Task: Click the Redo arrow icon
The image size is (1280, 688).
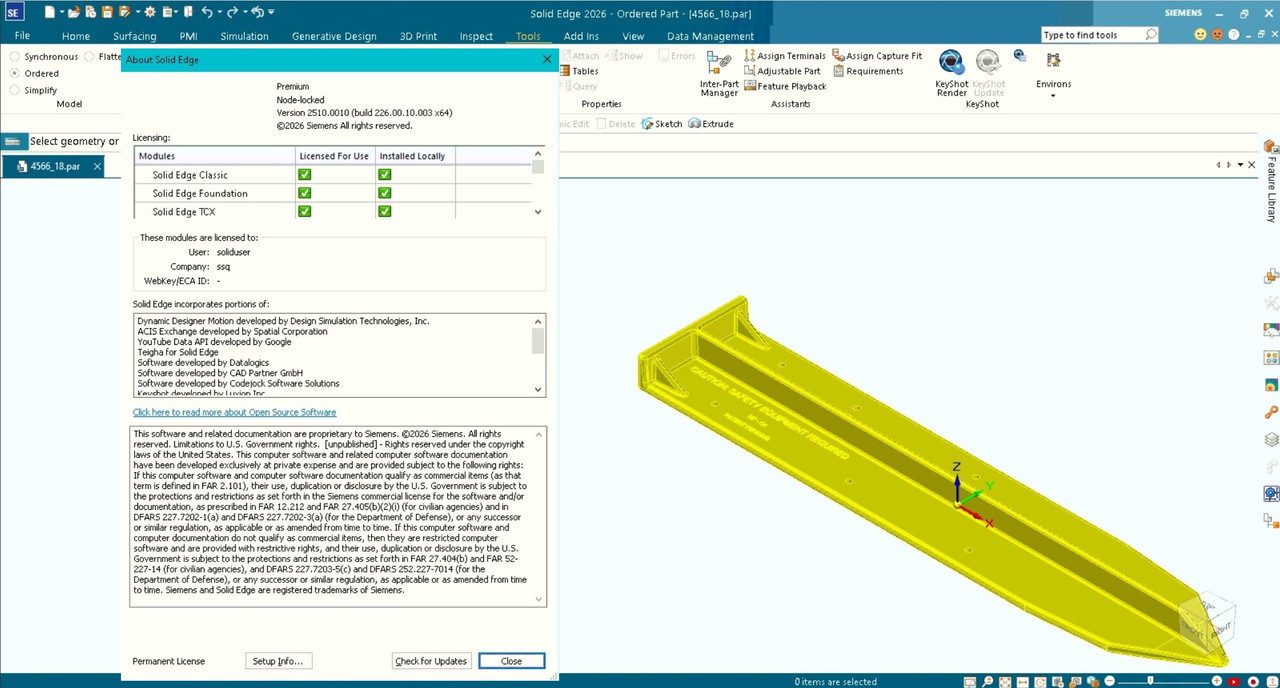Action: click(232, 12)
